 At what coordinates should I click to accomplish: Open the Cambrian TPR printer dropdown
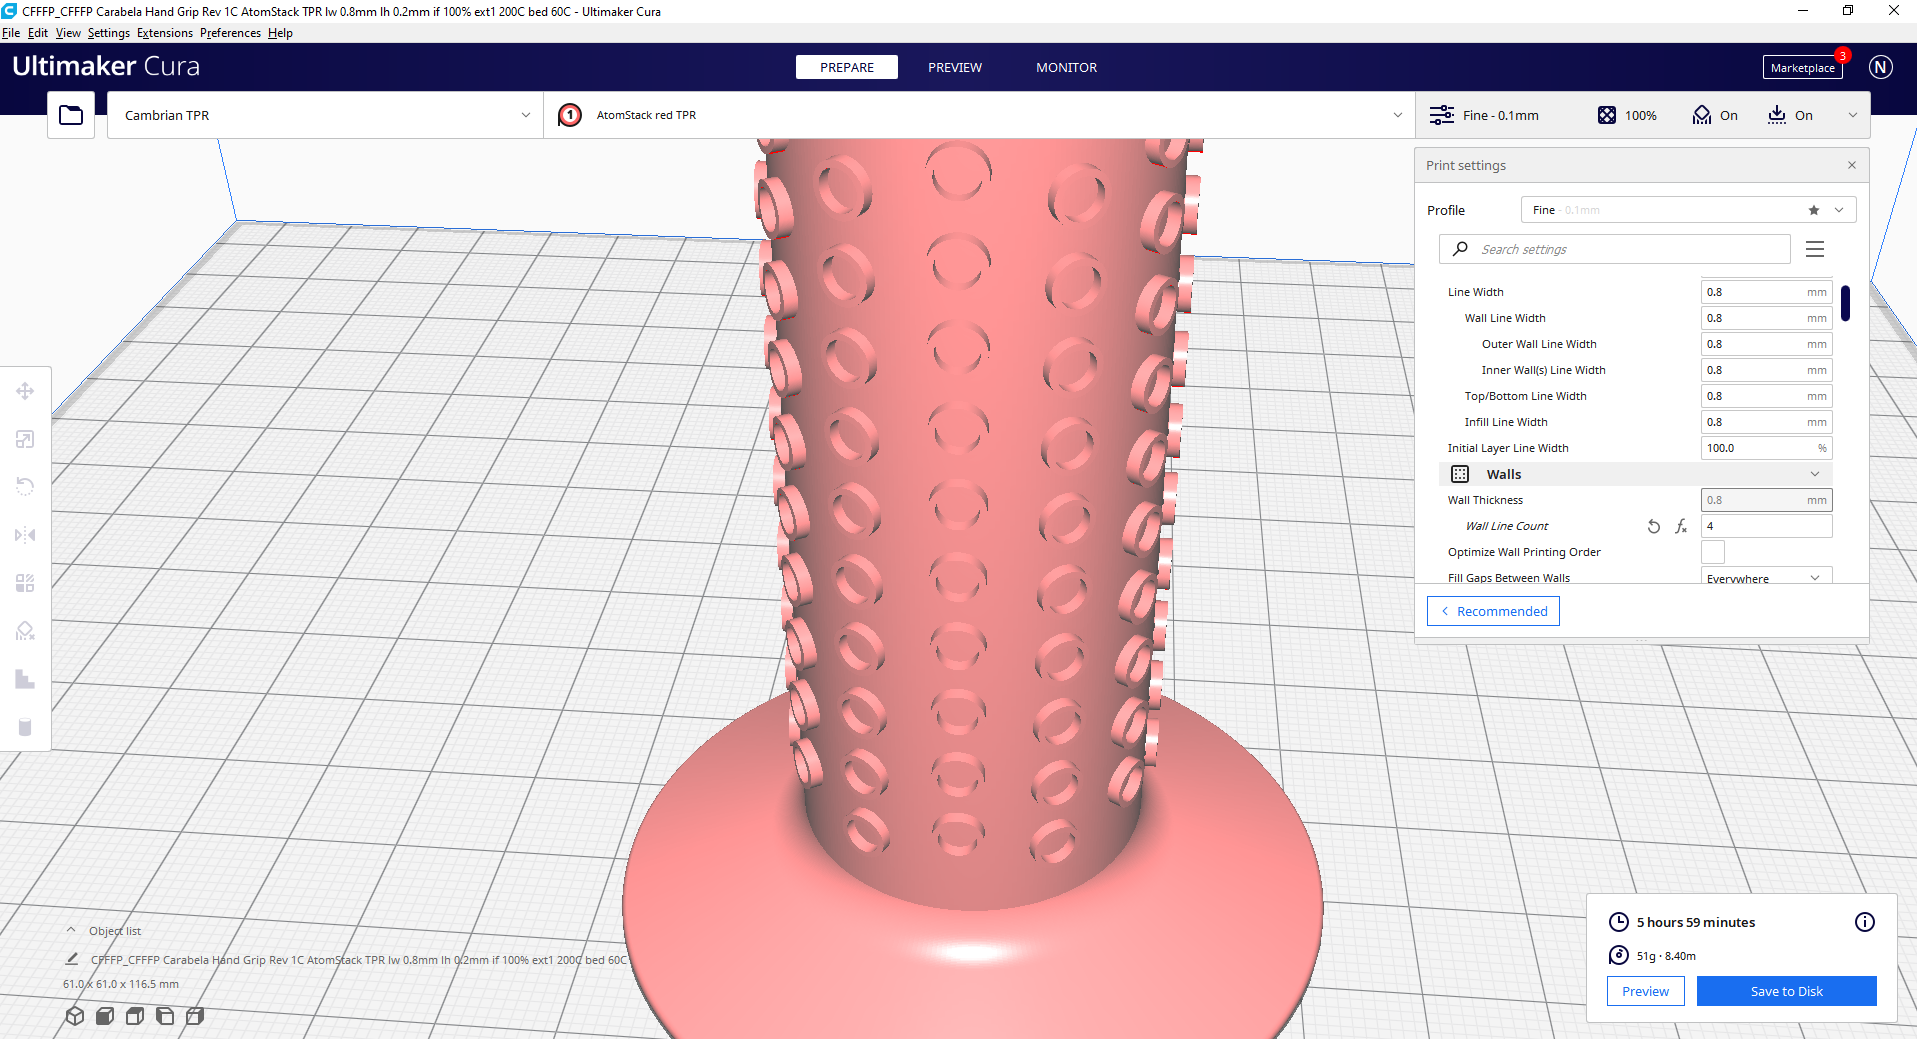[x=324, y=115]
